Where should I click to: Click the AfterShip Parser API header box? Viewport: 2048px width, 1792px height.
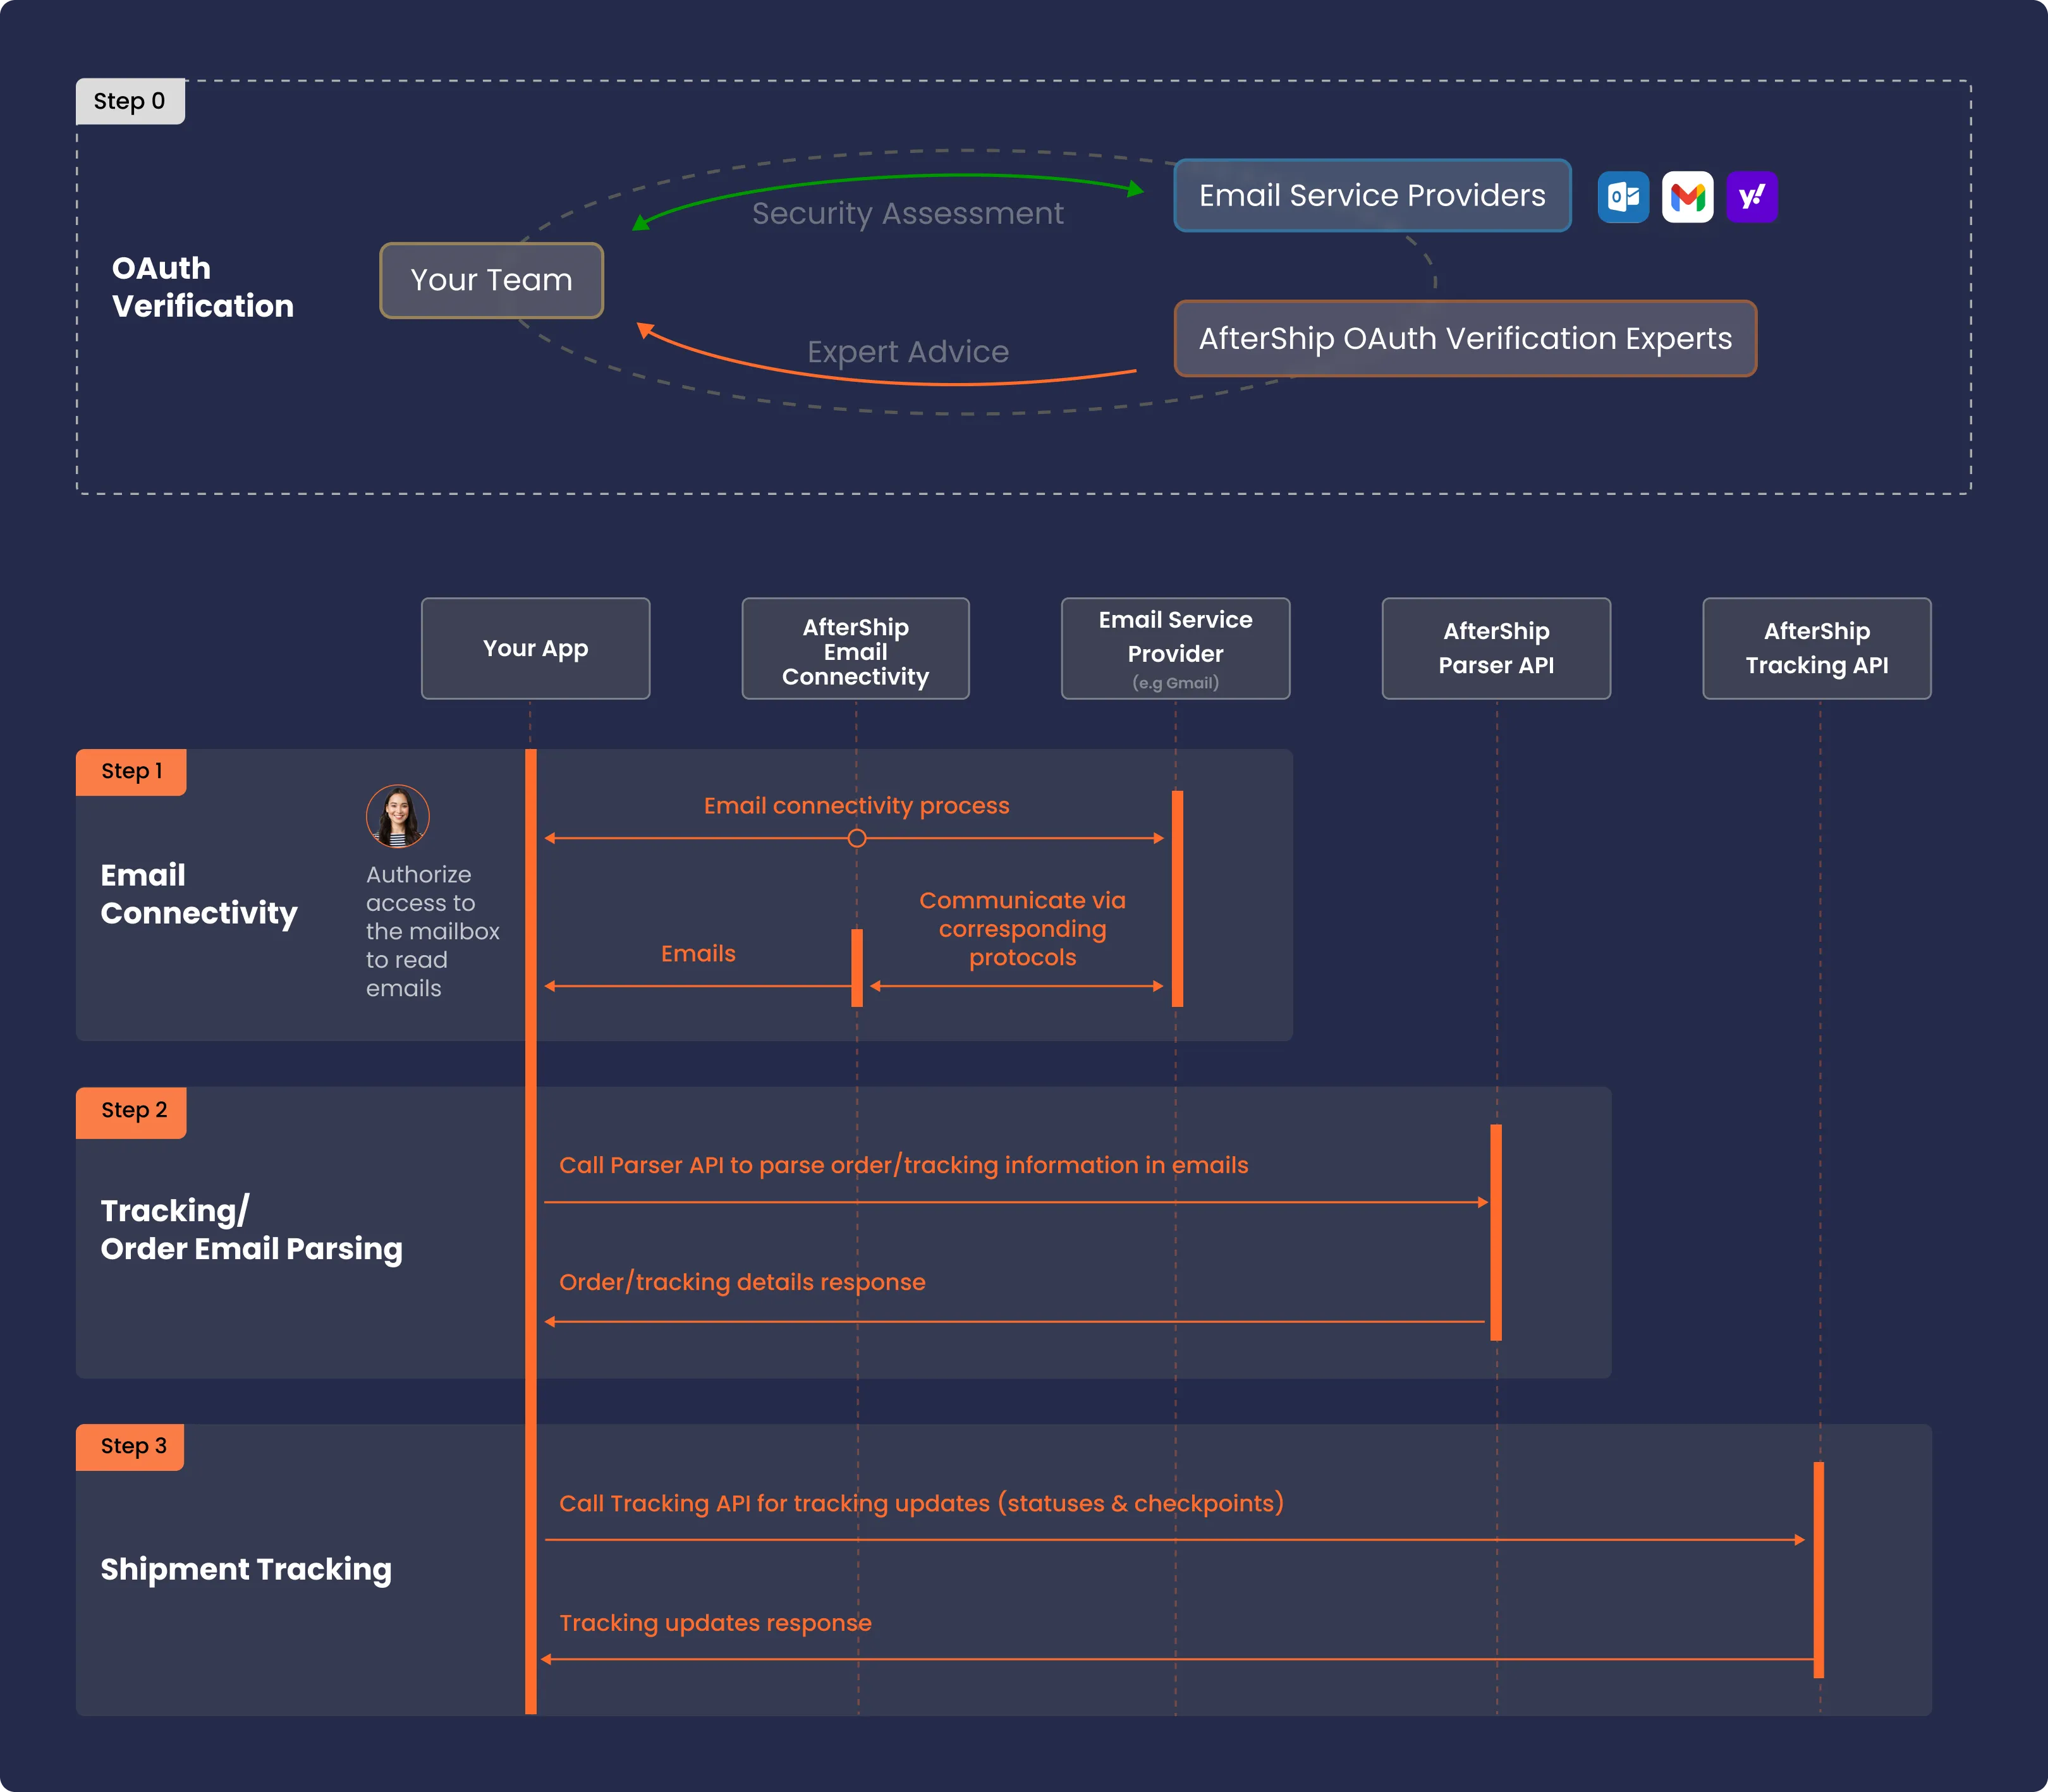click(1496, 648)
